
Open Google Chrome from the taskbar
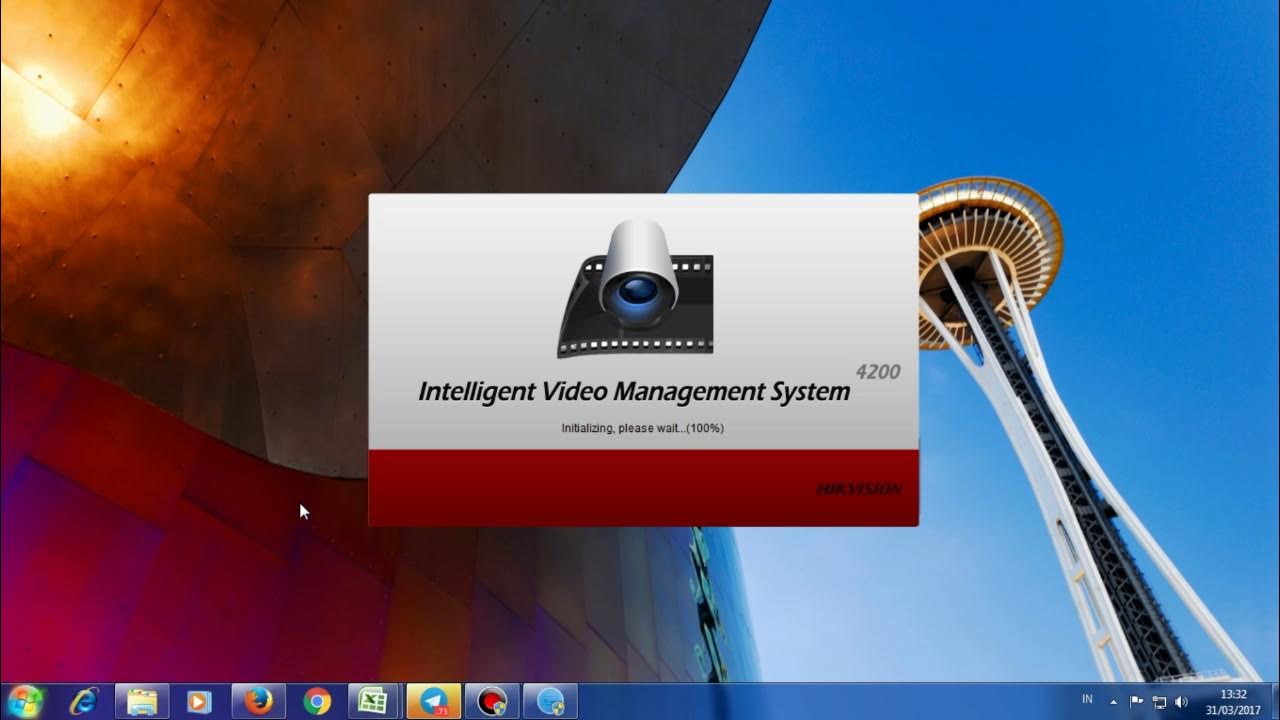pos(317,702)
